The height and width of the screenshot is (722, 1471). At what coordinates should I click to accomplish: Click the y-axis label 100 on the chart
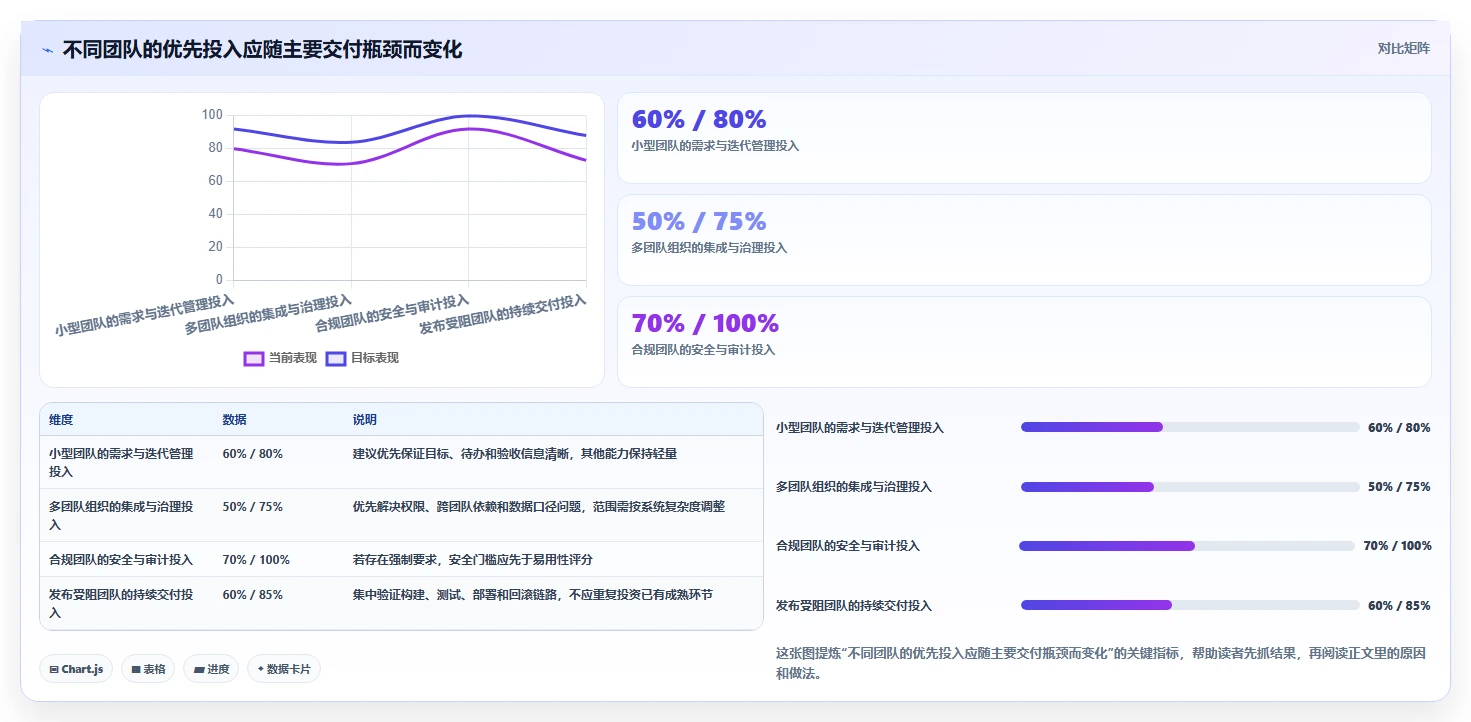pos(212,115)
